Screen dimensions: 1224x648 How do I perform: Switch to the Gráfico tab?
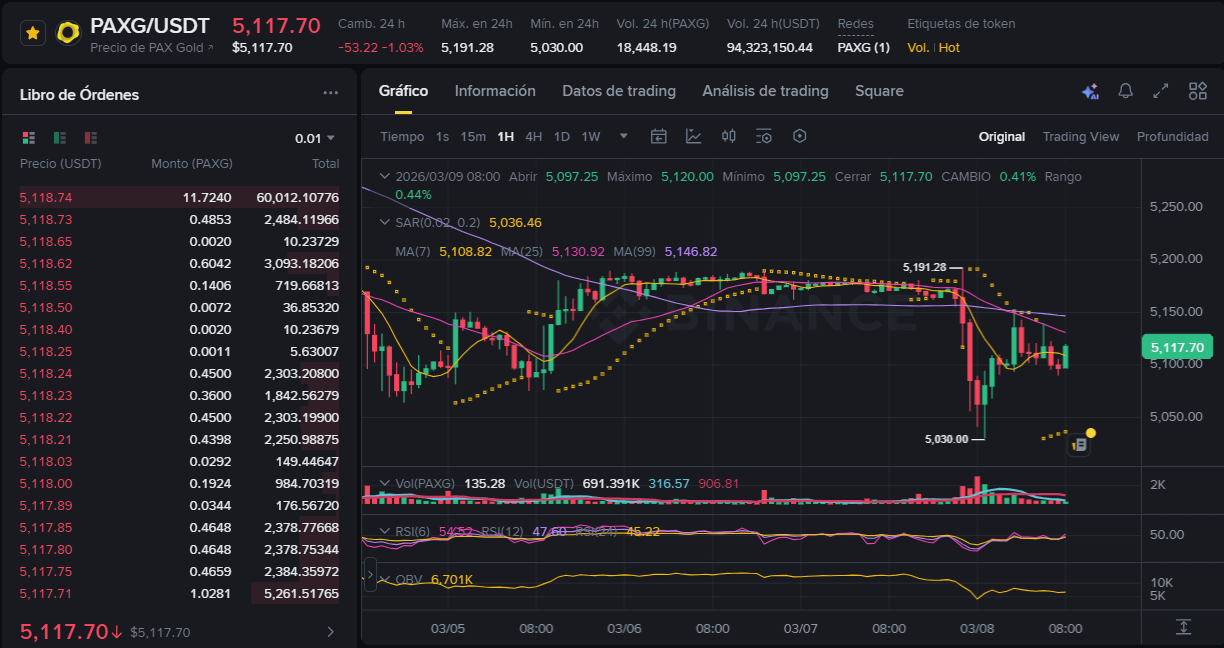click(403, 91)
